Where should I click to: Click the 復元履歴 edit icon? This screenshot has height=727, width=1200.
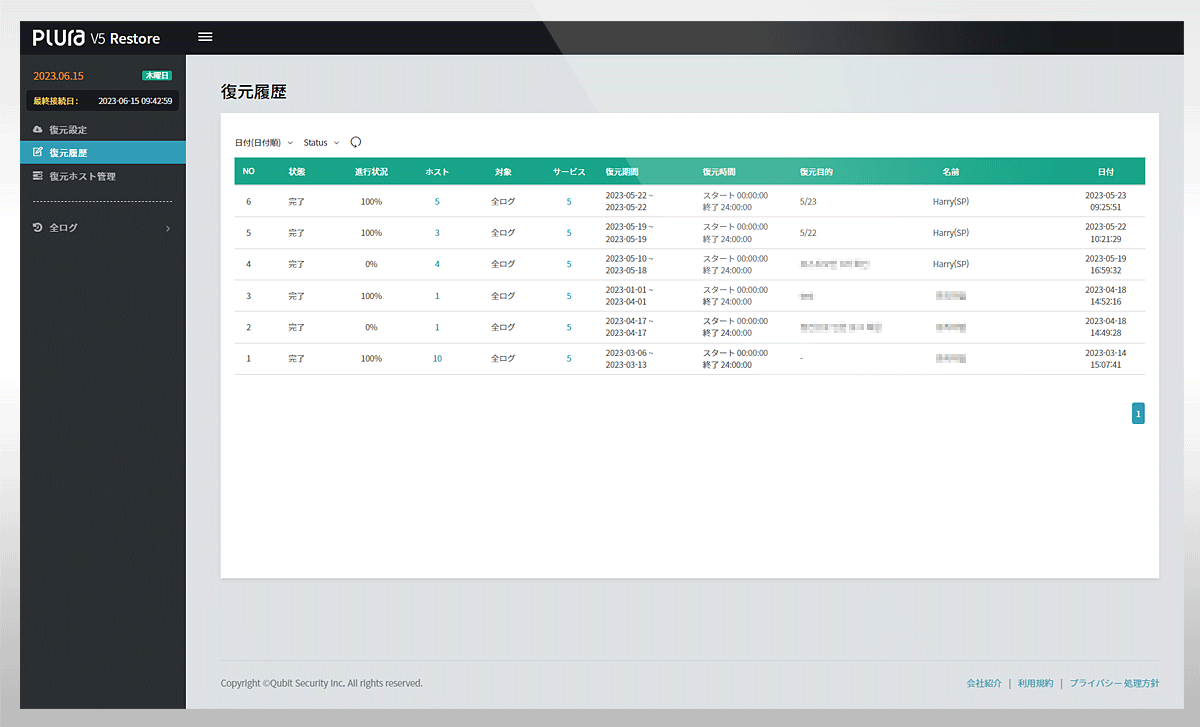click(38, 153)
